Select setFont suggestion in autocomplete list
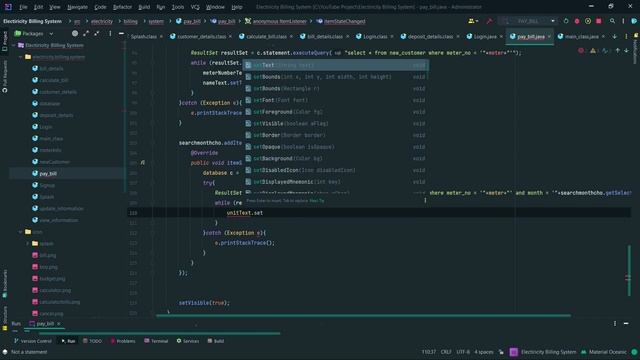640x360 pixels. tap(336, 100)
